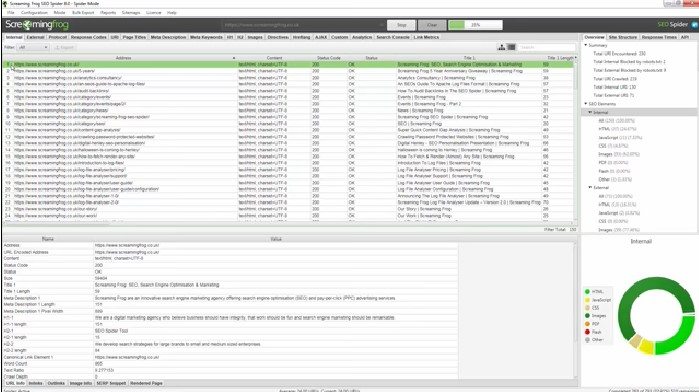Image resolution: width=699 pixels, height=392 pixels.
Task: Click the Clear button
Action: (x=432, y=25)
